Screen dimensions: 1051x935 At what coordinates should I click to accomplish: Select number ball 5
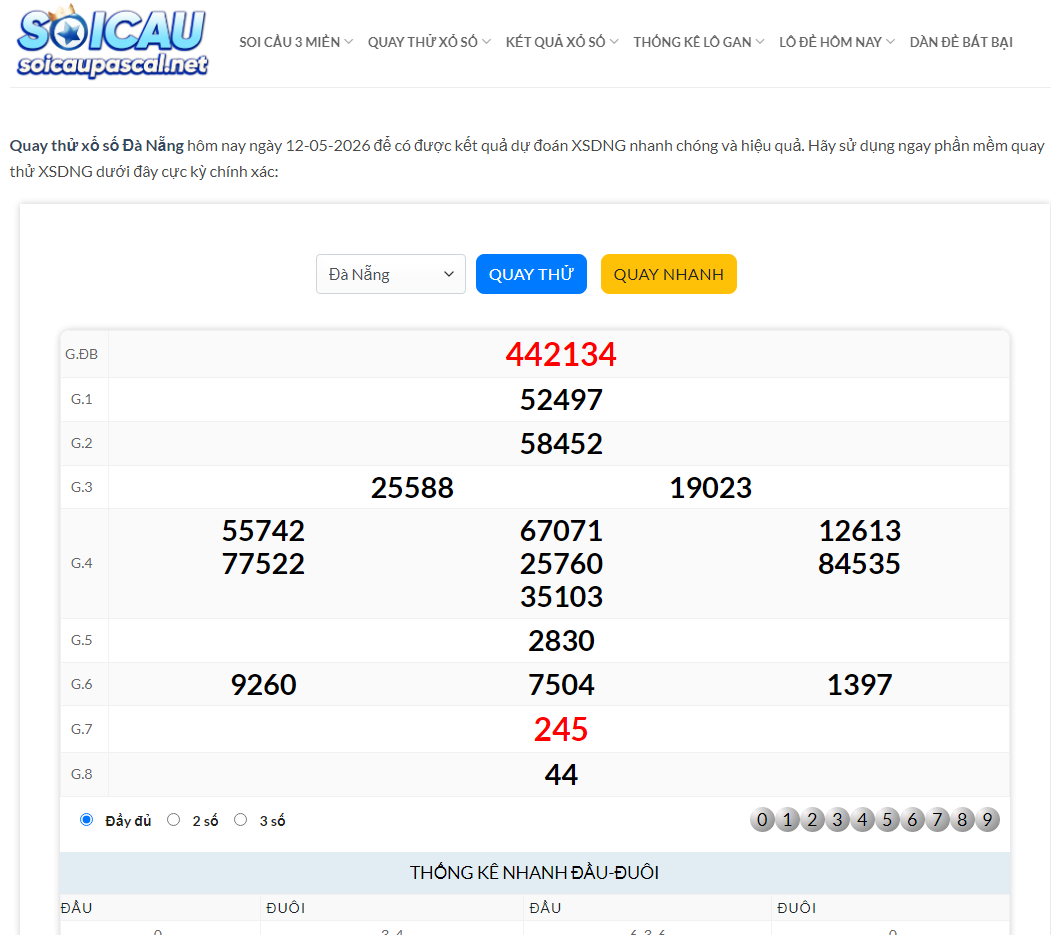click(x=887, y=820)
